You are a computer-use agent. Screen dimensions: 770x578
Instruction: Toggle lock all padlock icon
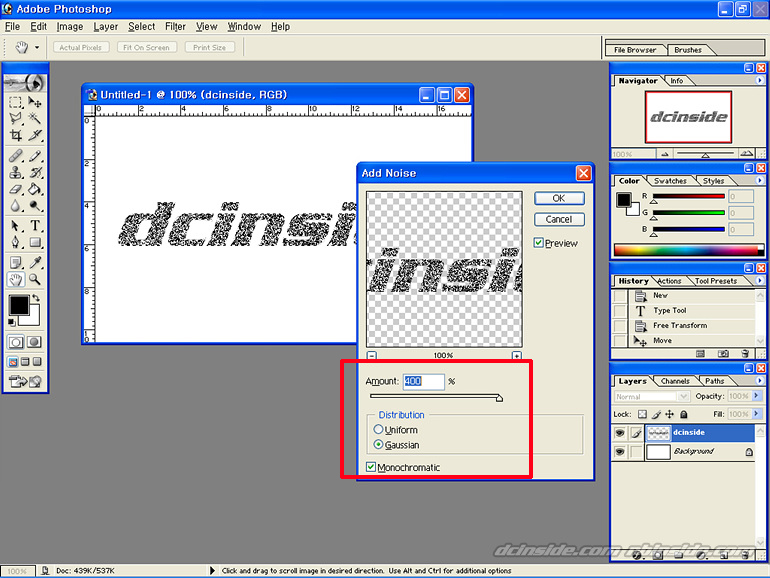coord(684,414)
